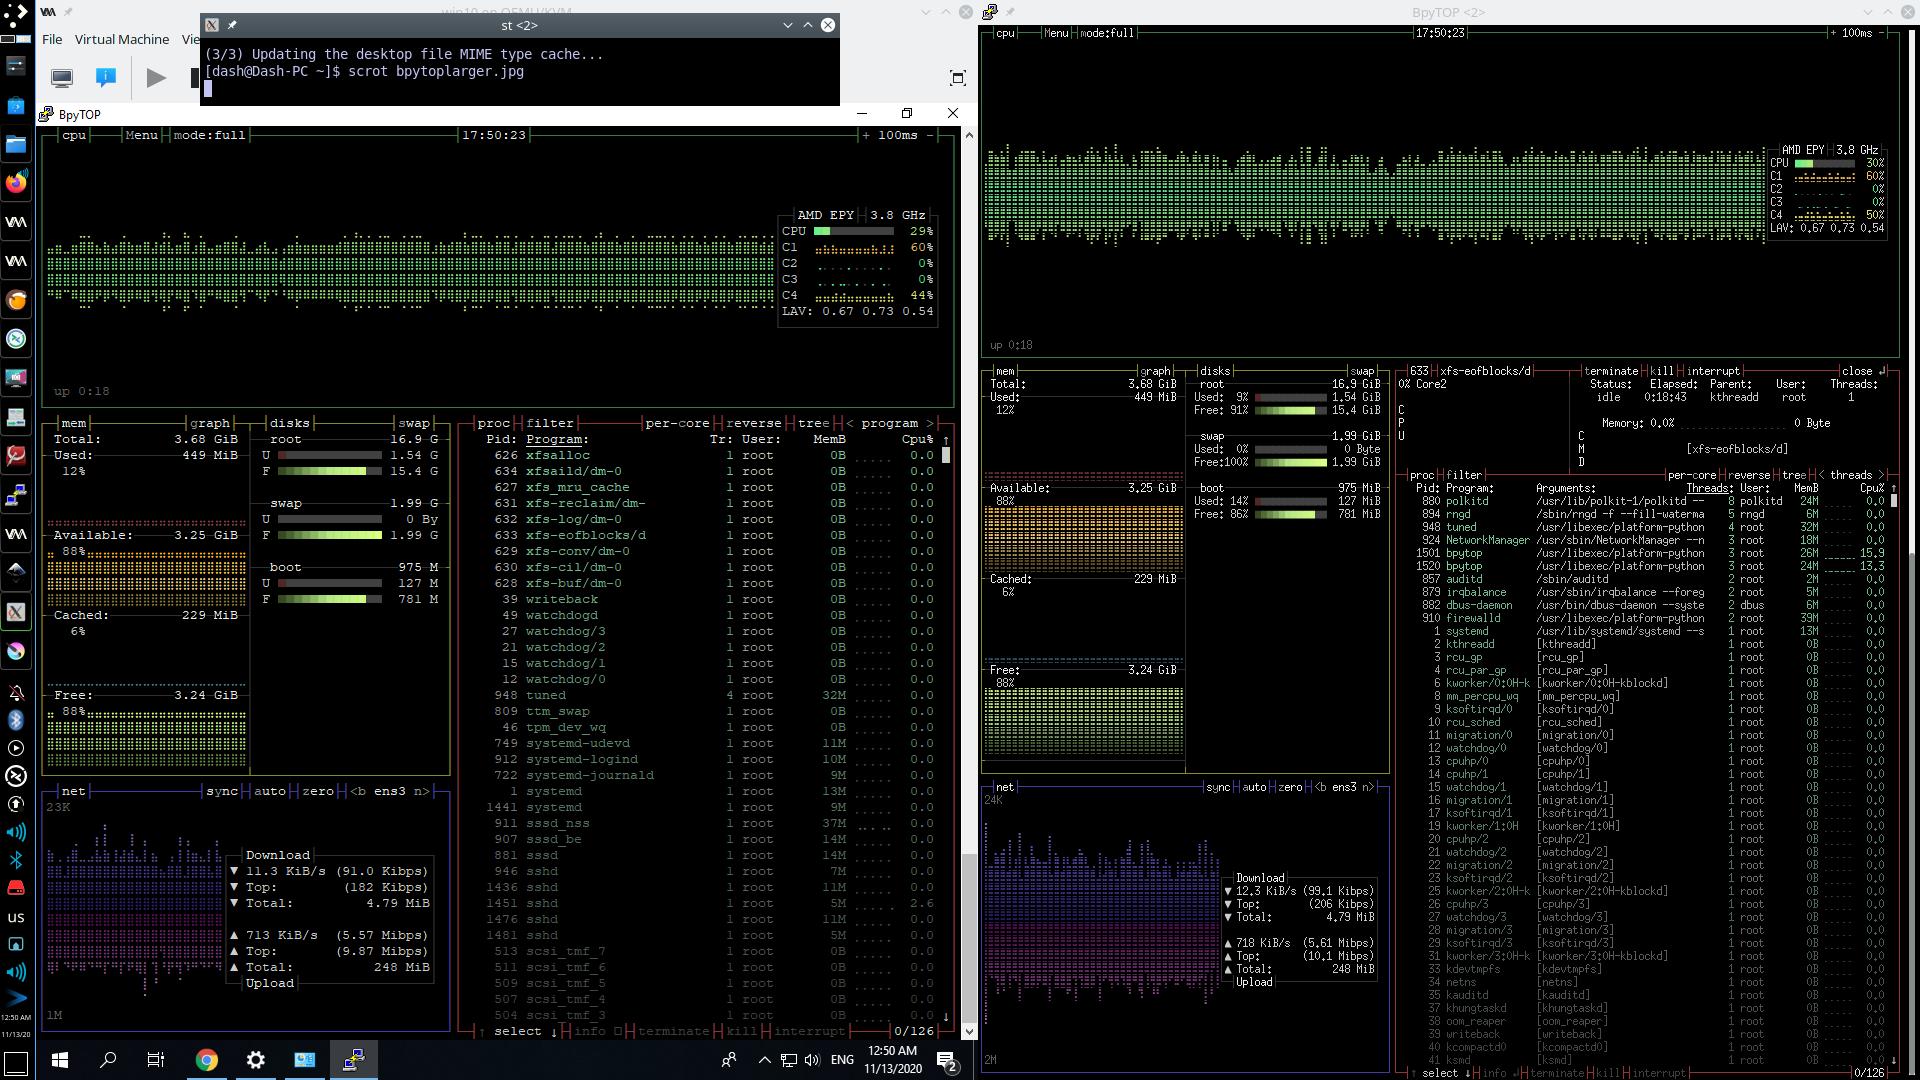This screenshot has width=1920, height=1080.
Task: Click the kill option in BpyTOP's bottom bar
Action: pos(742,1031)
